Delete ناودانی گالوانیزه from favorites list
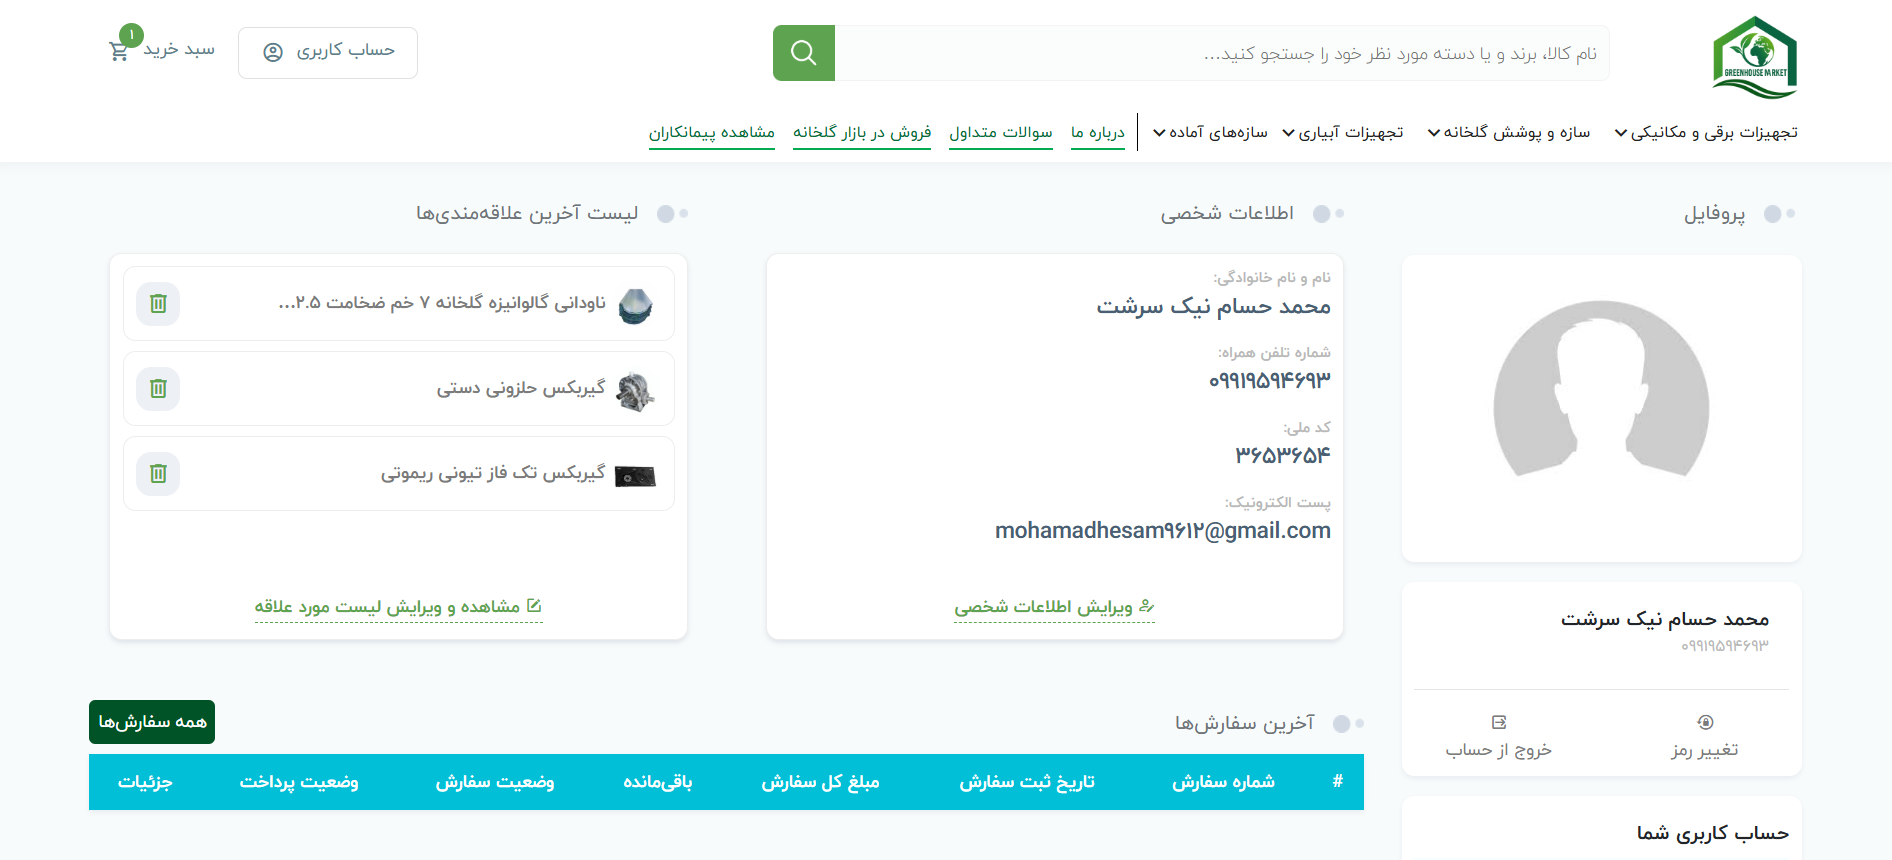Image resolution: width=1892 pixels, height=860 pixels. point(158,303)
